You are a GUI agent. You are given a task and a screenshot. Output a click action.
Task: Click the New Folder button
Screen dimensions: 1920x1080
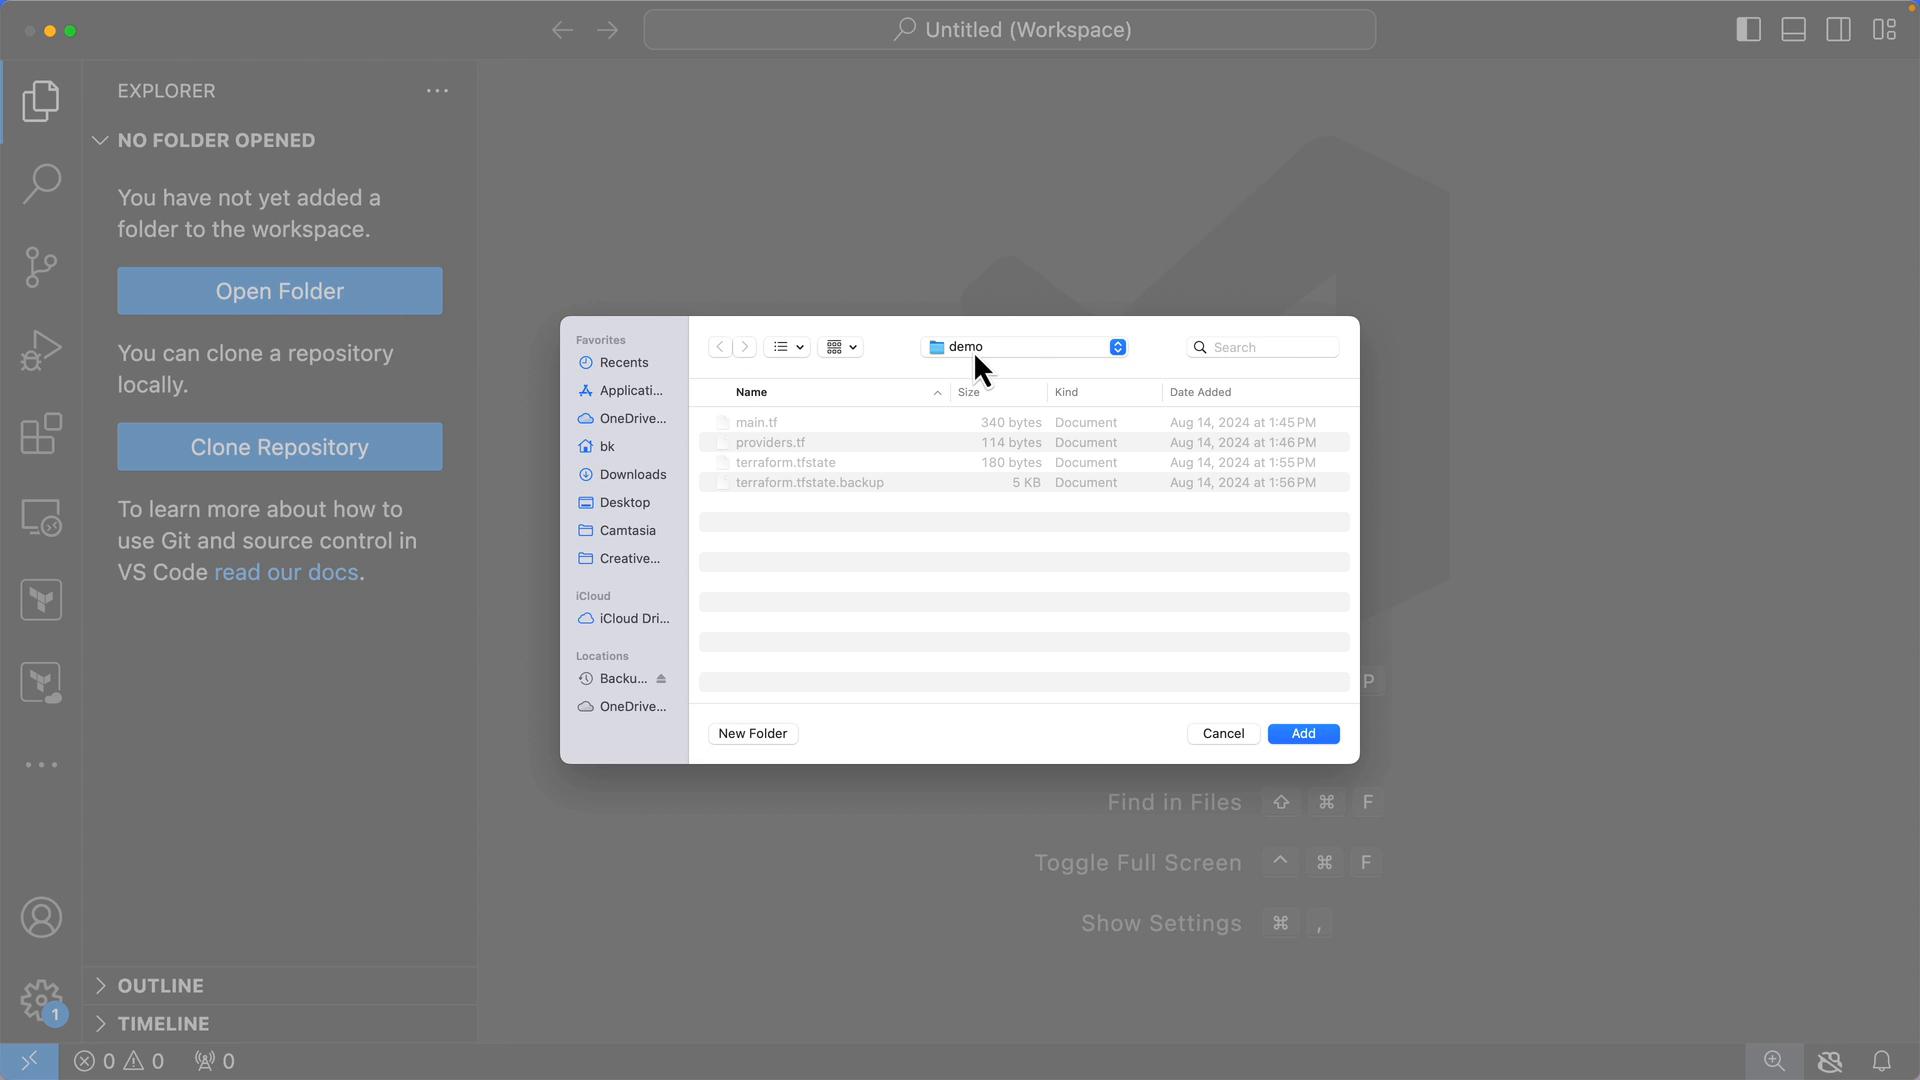click(x=753, y=734)
